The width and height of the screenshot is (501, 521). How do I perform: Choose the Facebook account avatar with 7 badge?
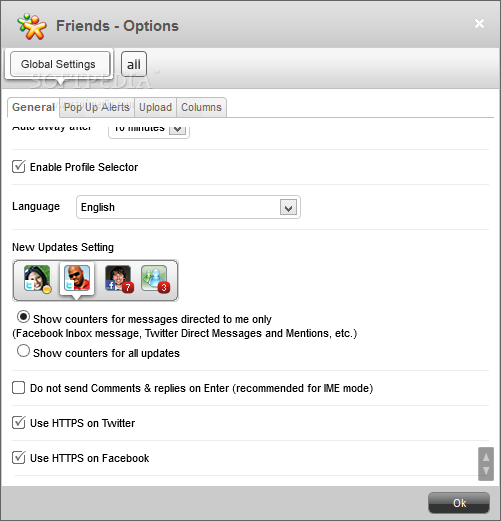point(119,279)
